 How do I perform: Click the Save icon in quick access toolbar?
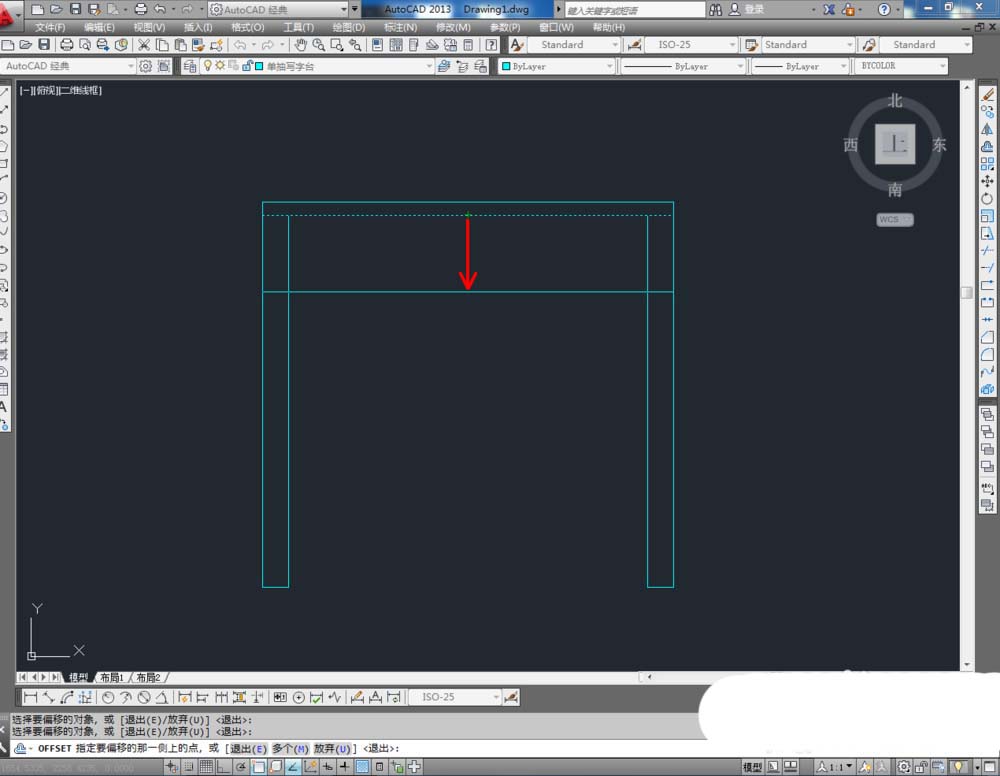coord(75,9)
